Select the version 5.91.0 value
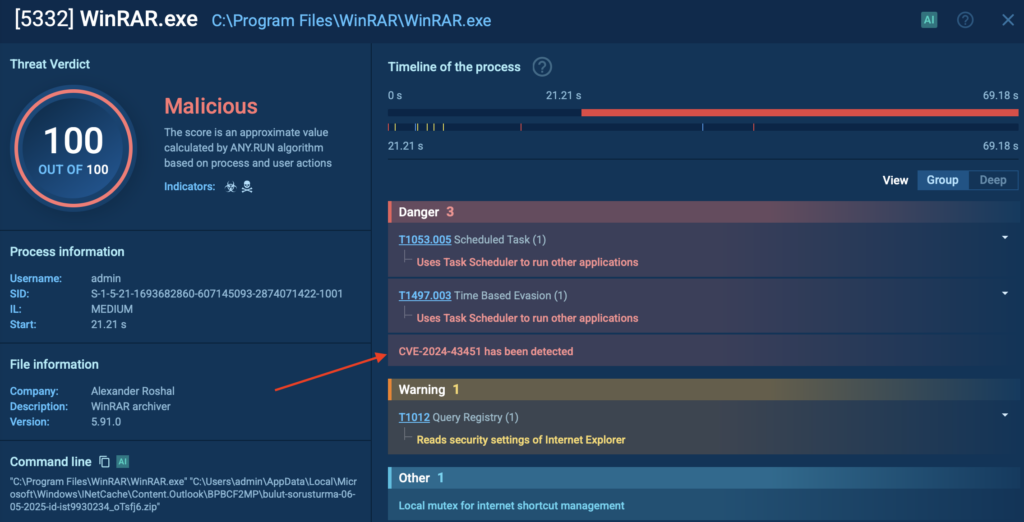Image resolution: width=1024 pixels, height=522 pixels. [x=106, y=422]
